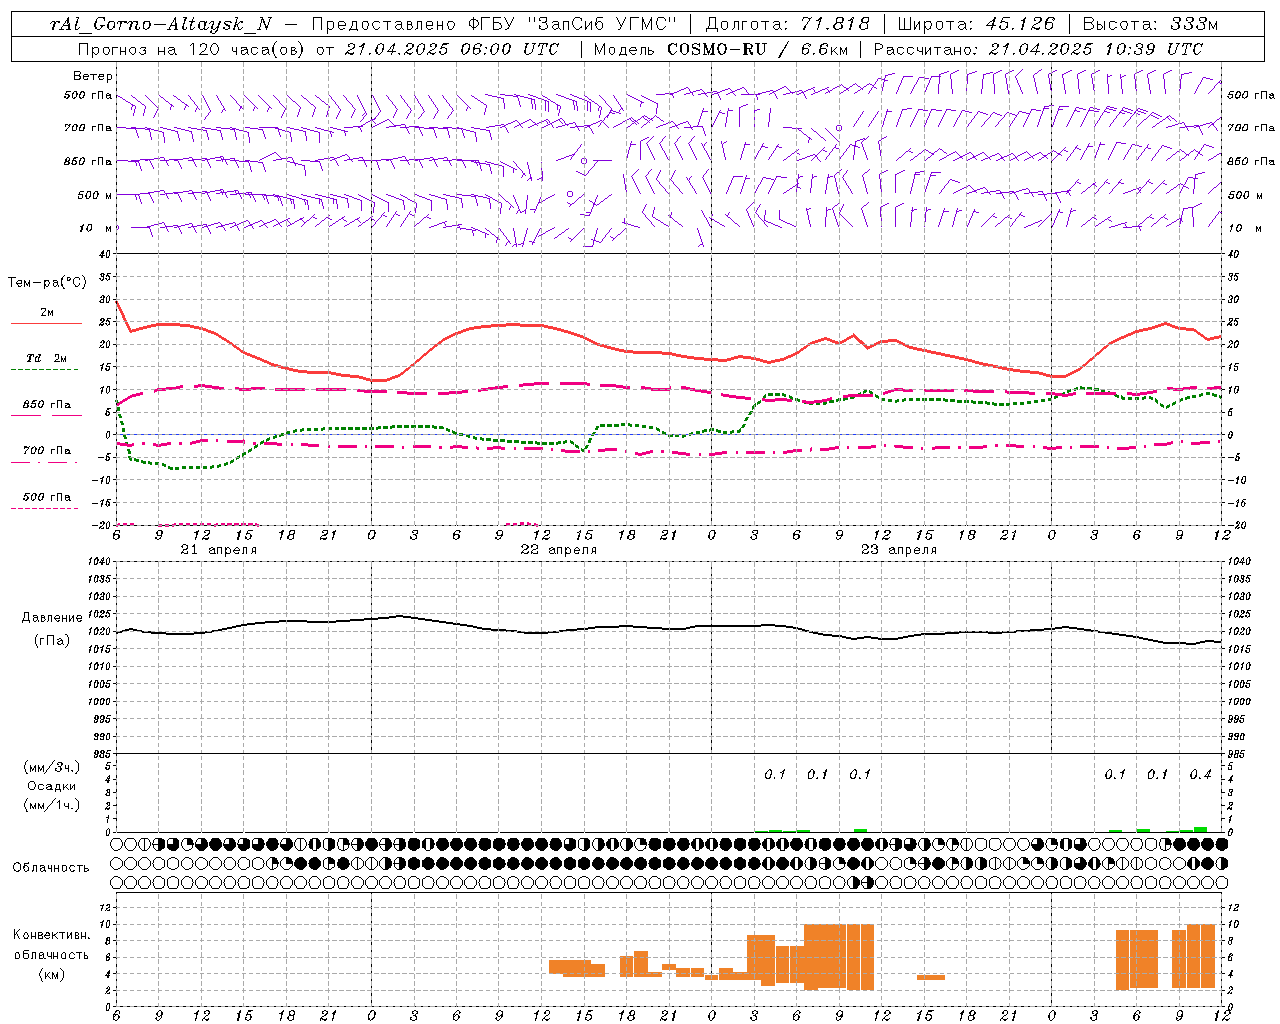
Task: Click the elevation text Высота: 333м
Action: [x=1150, y=24]
